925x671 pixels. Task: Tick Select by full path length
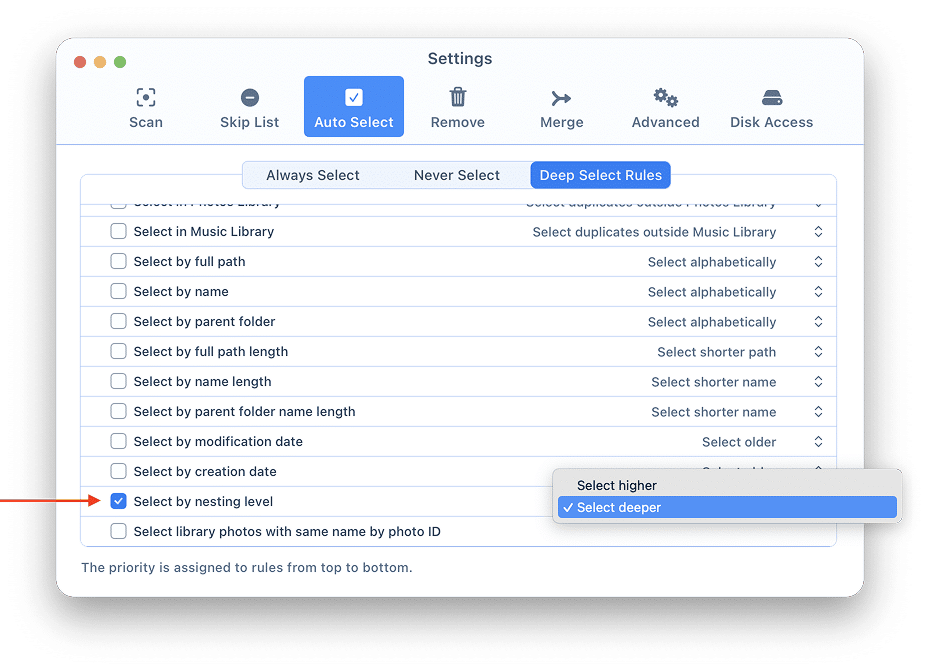click(x=118, y=351)
